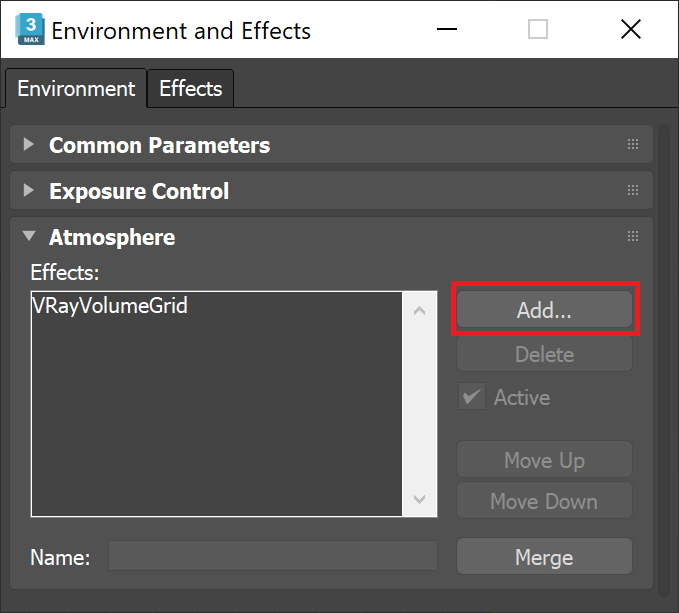The height and width of the screenshot is (613, 679).
Task: Click the Add... button
Action: coord(544,310)
